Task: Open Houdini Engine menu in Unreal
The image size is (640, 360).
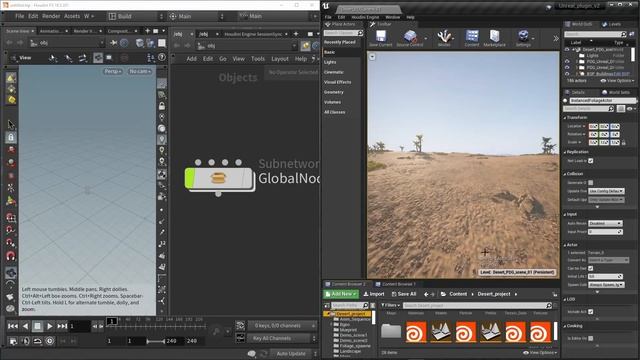Action: click(365, 17)
